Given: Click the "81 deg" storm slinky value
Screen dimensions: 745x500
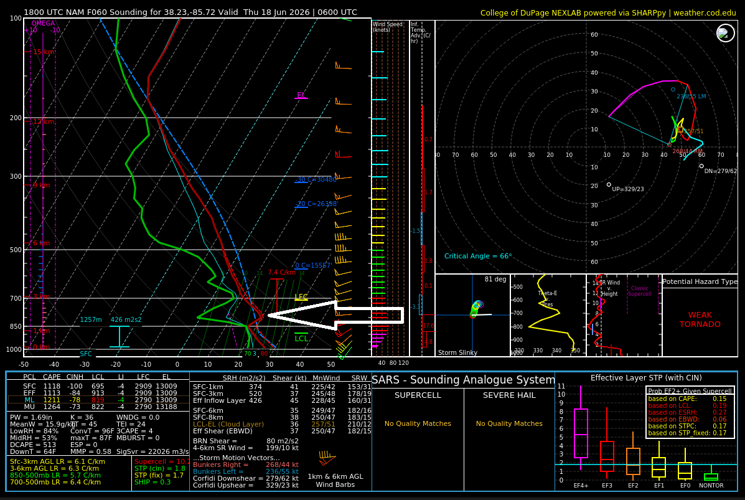Looking at the screenshot, I should click(x=495, y=279).
